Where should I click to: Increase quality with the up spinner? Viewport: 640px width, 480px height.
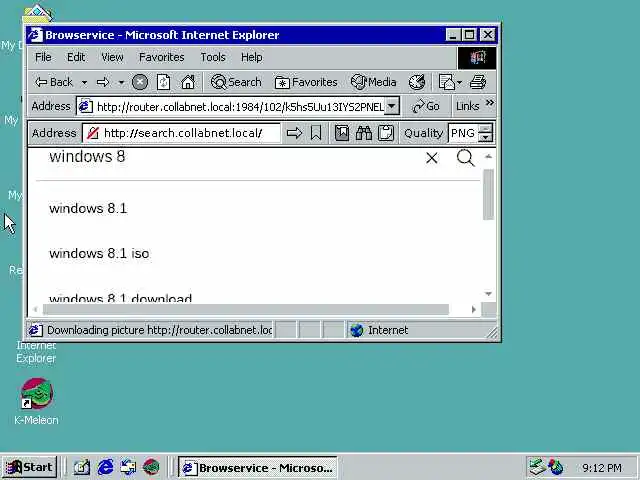click(x=485, y=129)
